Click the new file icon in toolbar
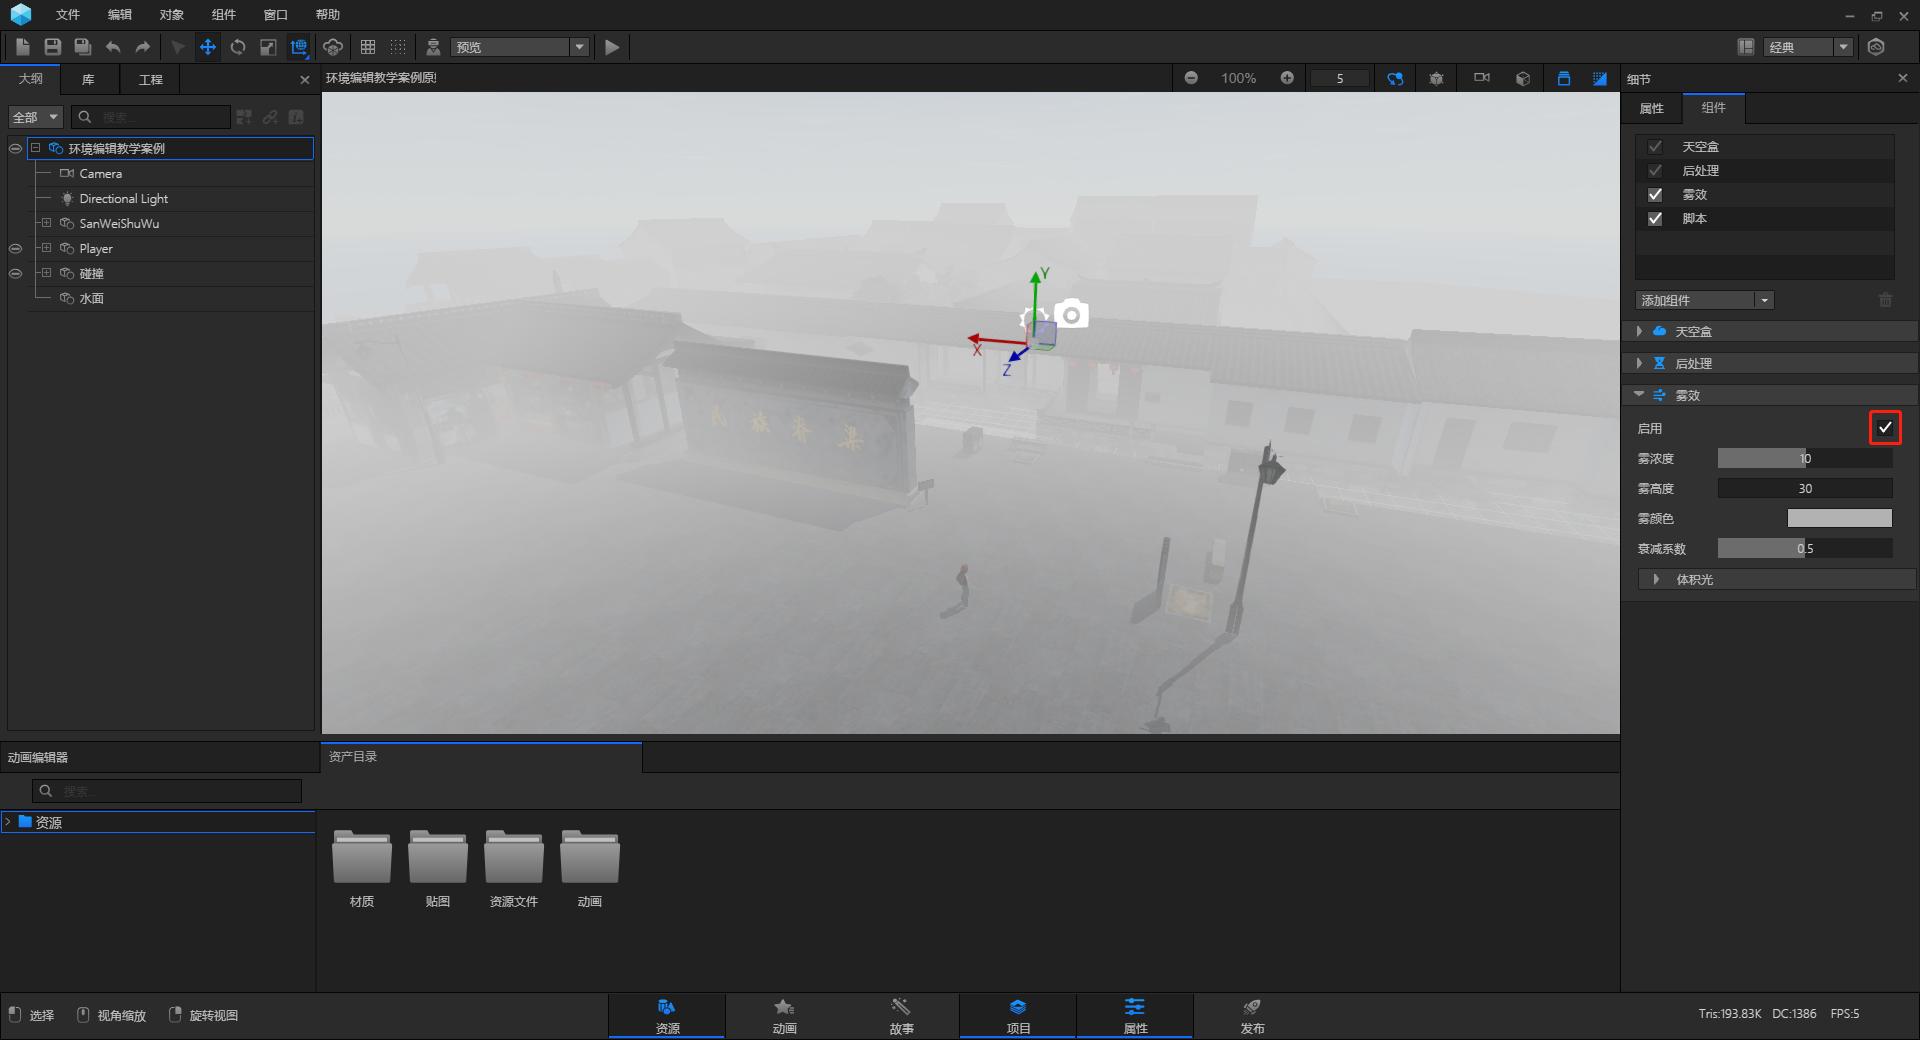 pos(23,47)
